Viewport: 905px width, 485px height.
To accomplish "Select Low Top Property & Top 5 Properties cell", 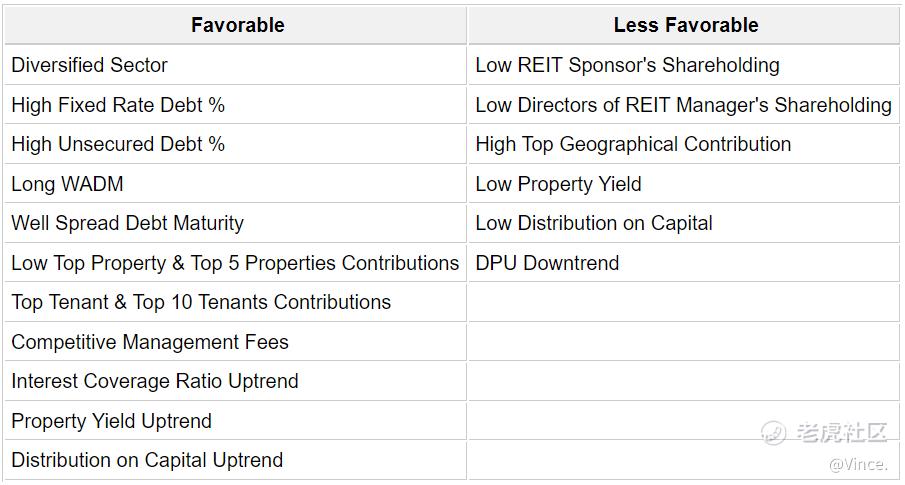I will [235, 263].
